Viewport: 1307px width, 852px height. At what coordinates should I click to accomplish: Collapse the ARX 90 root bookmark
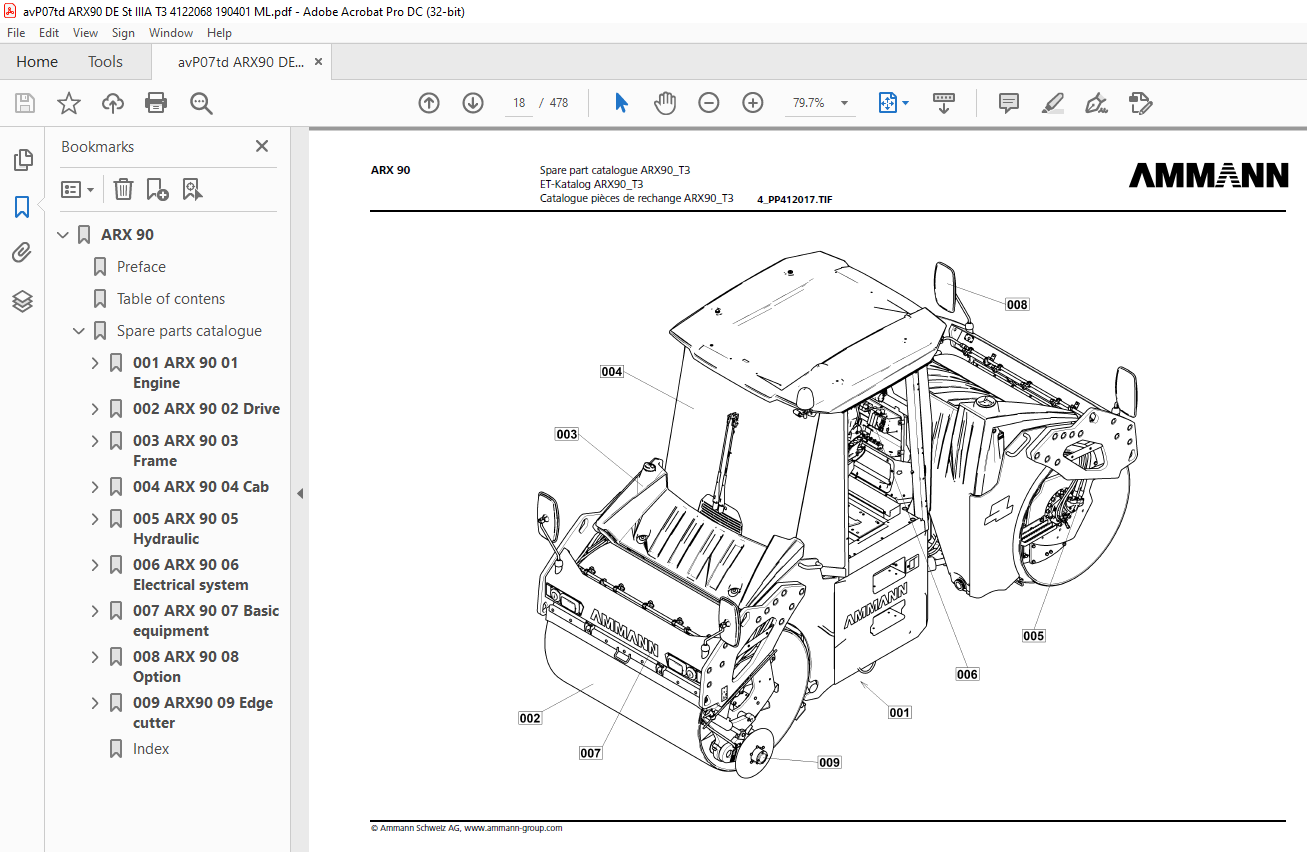click(63, 235)
